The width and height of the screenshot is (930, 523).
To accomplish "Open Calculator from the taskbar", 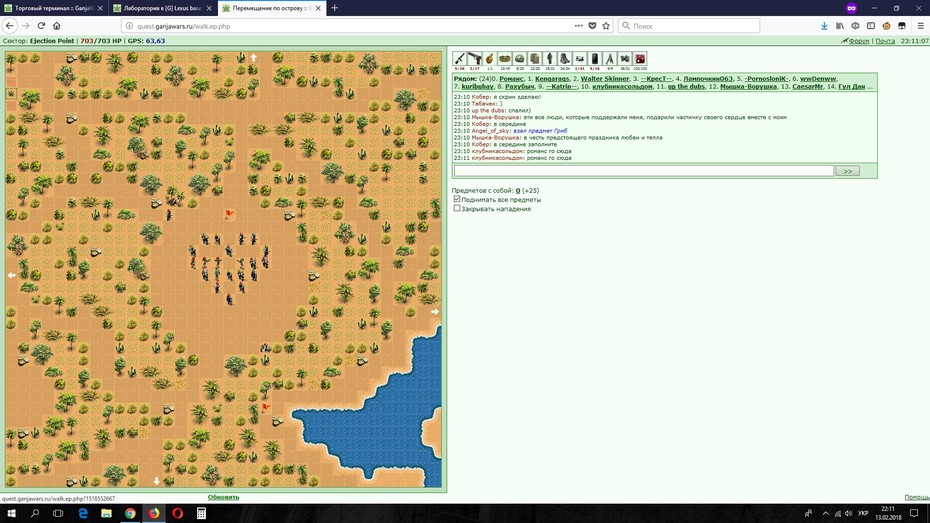I will pyautogui.click(x=201, y=514).
